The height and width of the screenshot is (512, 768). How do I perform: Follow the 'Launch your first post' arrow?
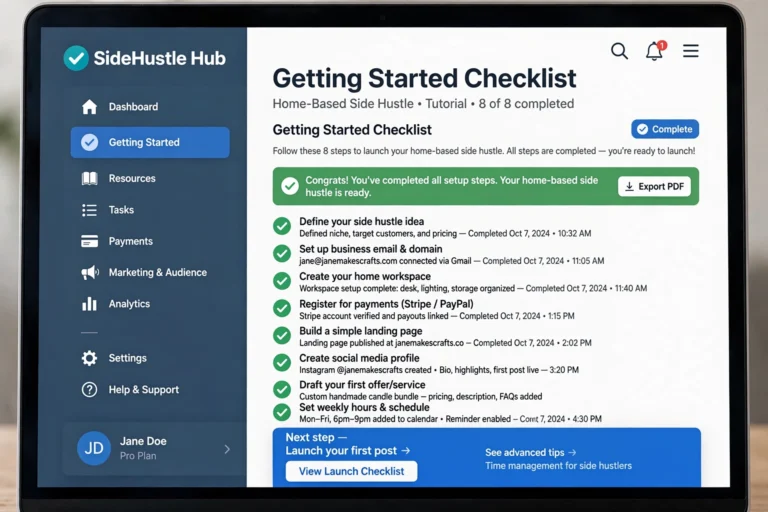(406, 451)
